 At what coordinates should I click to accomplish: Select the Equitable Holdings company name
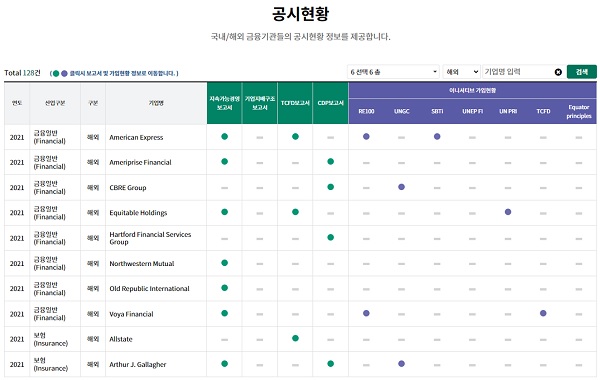coord(138,213)
